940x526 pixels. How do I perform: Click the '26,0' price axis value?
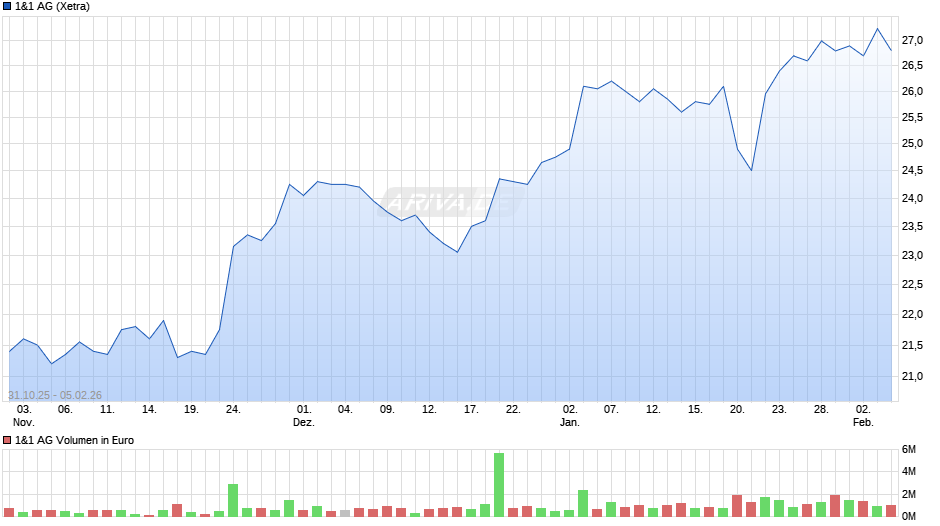[912, 91]
